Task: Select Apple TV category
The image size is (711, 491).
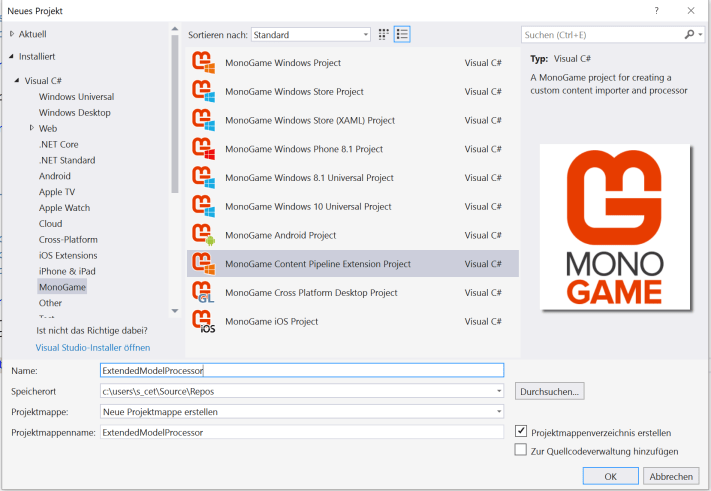Action: pyautogui.click(x=57, y=192)
